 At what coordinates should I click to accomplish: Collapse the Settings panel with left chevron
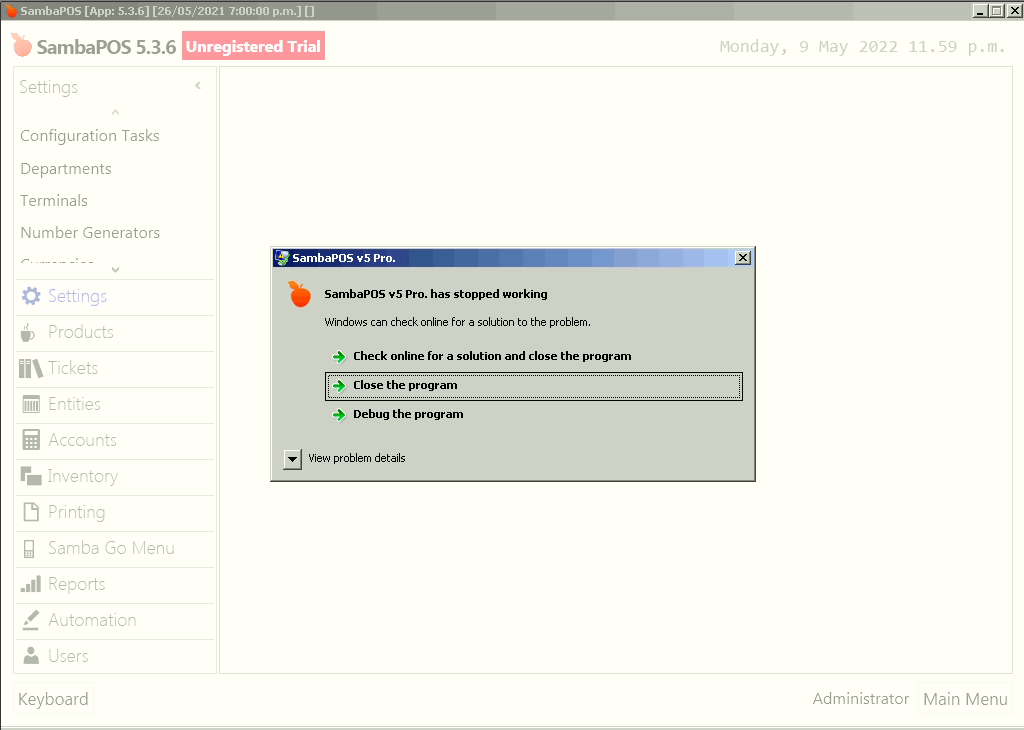pyautogui.click(x=198, y=86)
